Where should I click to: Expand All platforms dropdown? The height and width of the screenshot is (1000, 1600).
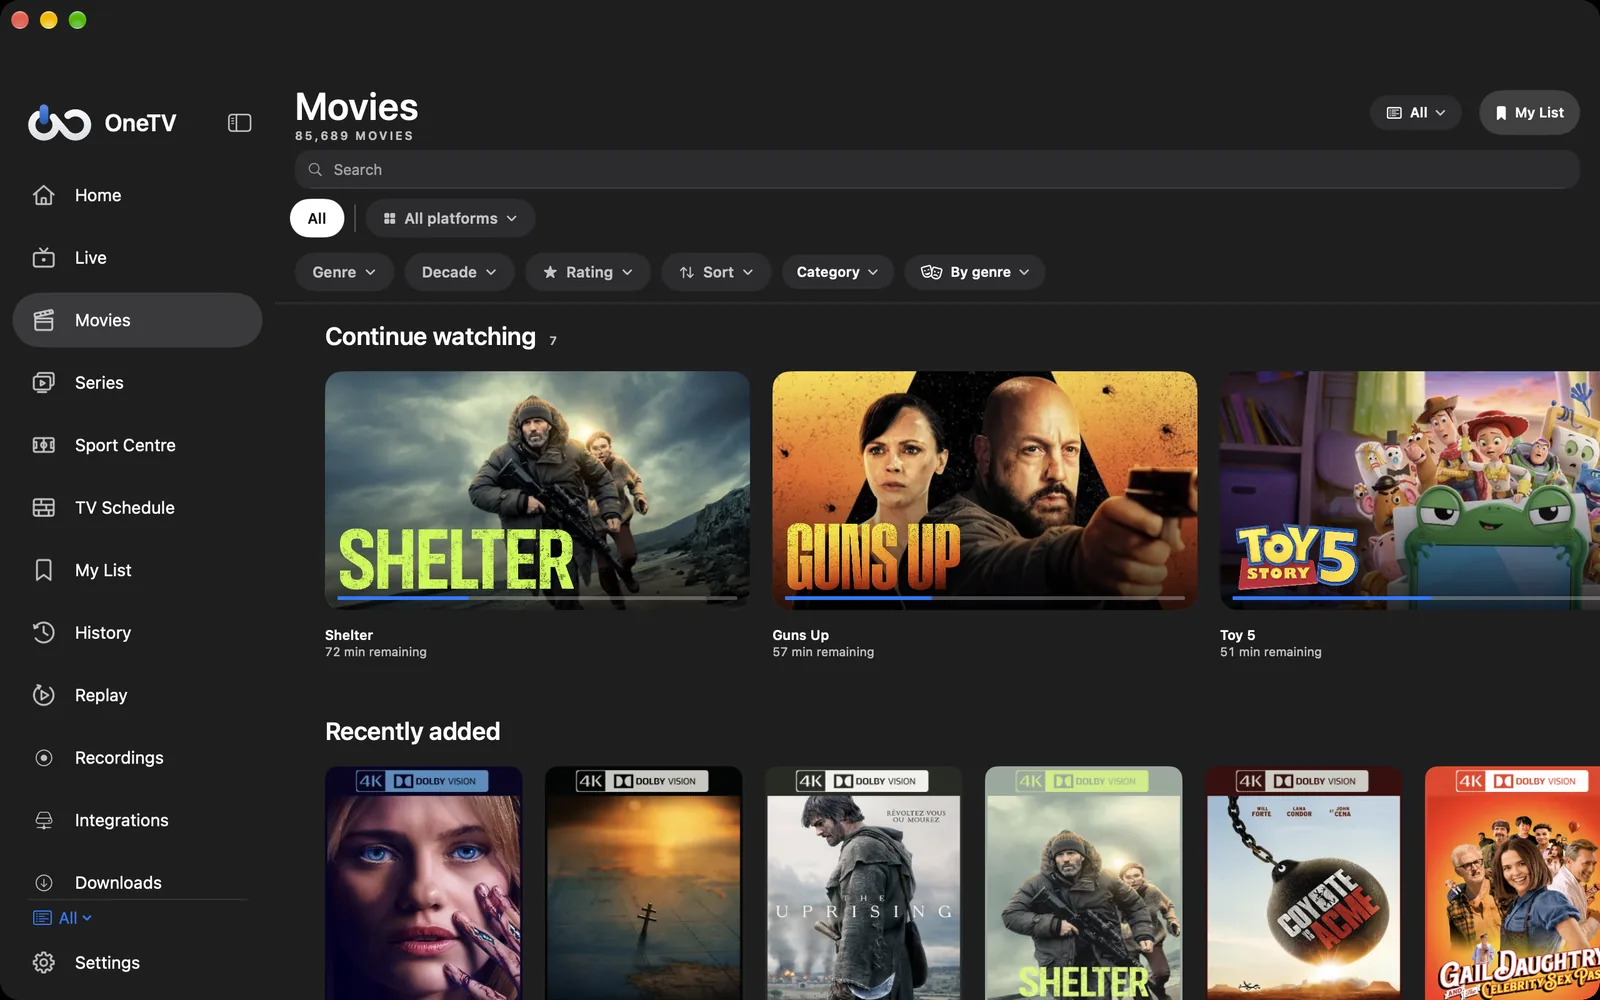[450, 218]
